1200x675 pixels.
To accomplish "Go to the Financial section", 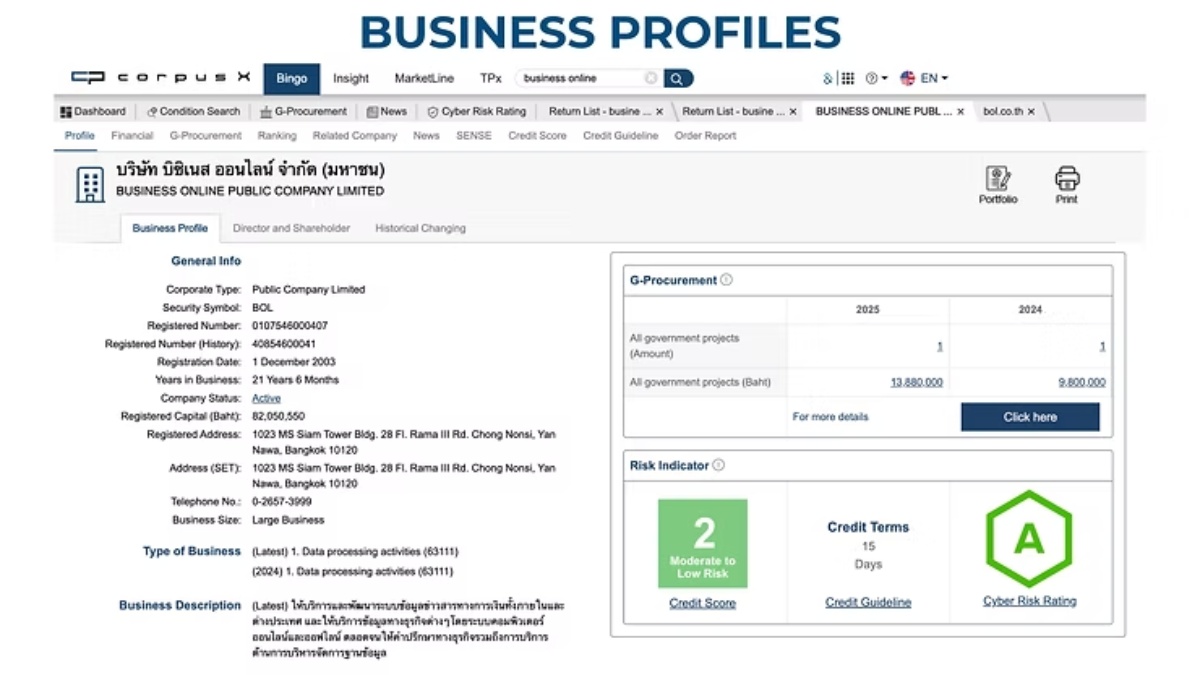I will (132, 136).
